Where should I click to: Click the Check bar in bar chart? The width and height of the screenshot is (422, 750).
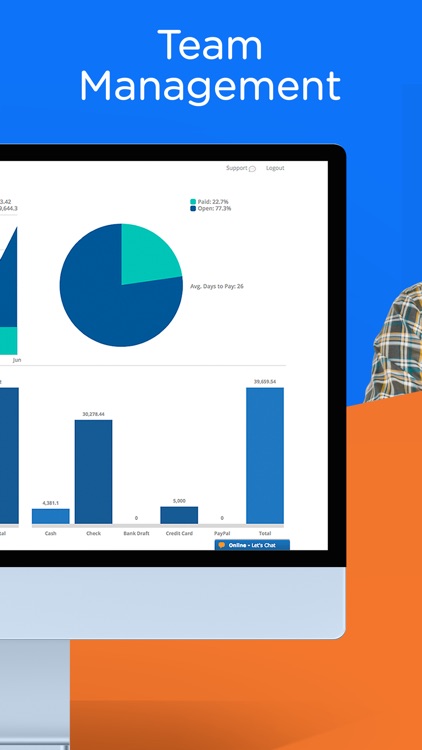93,472
